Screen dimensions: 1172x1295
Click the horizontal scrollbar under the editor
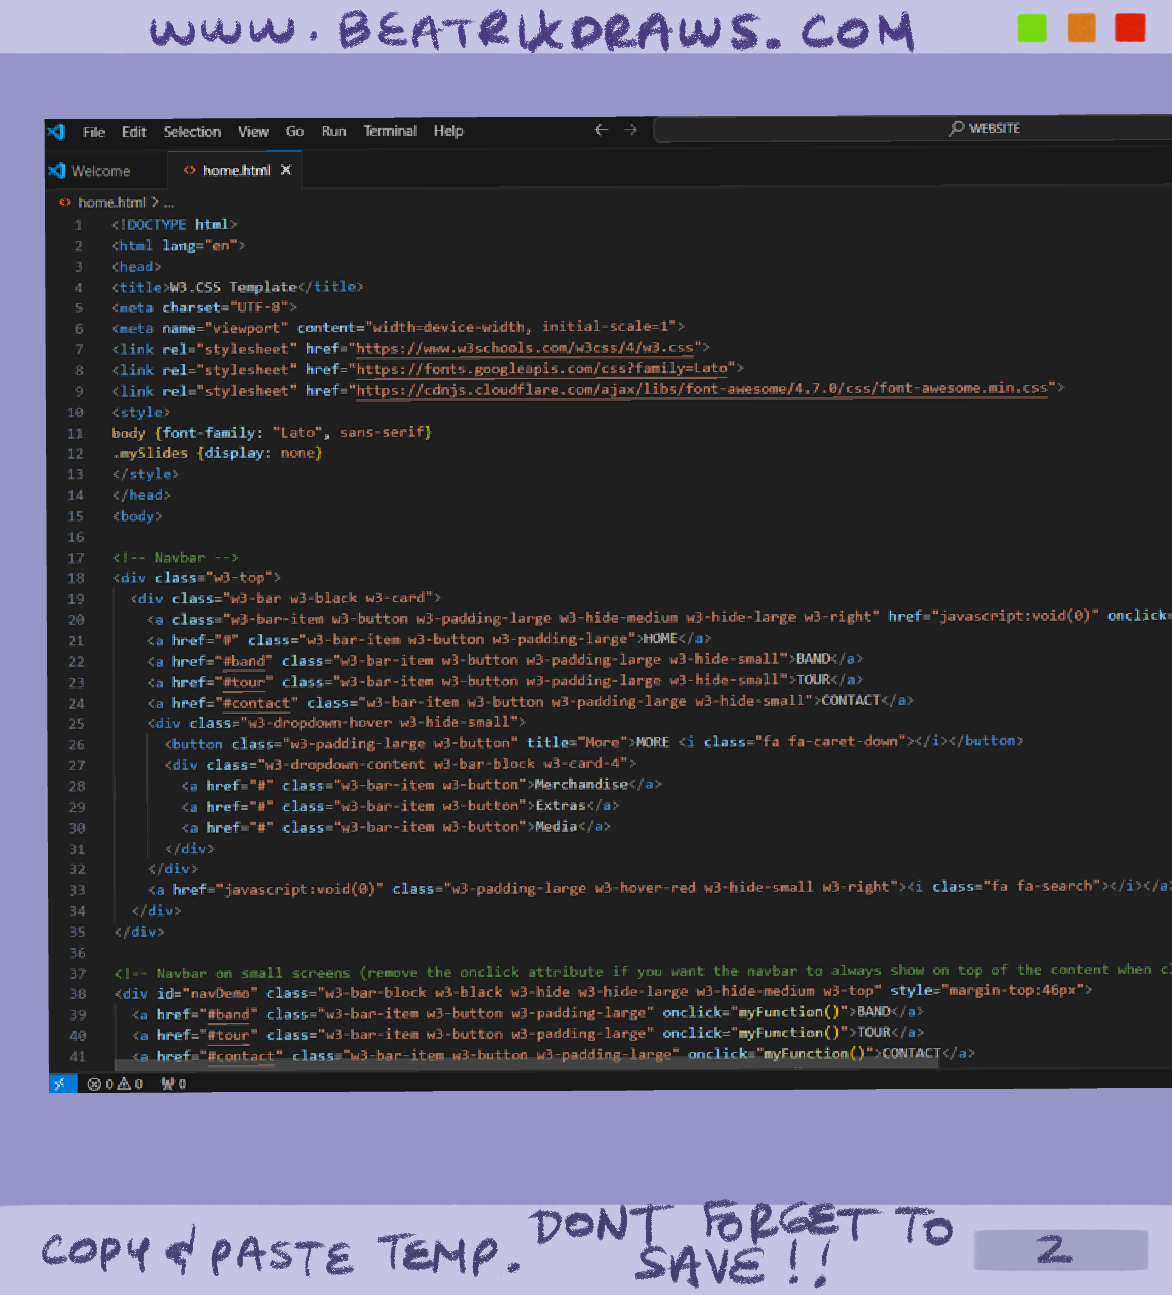[527, 1063]
